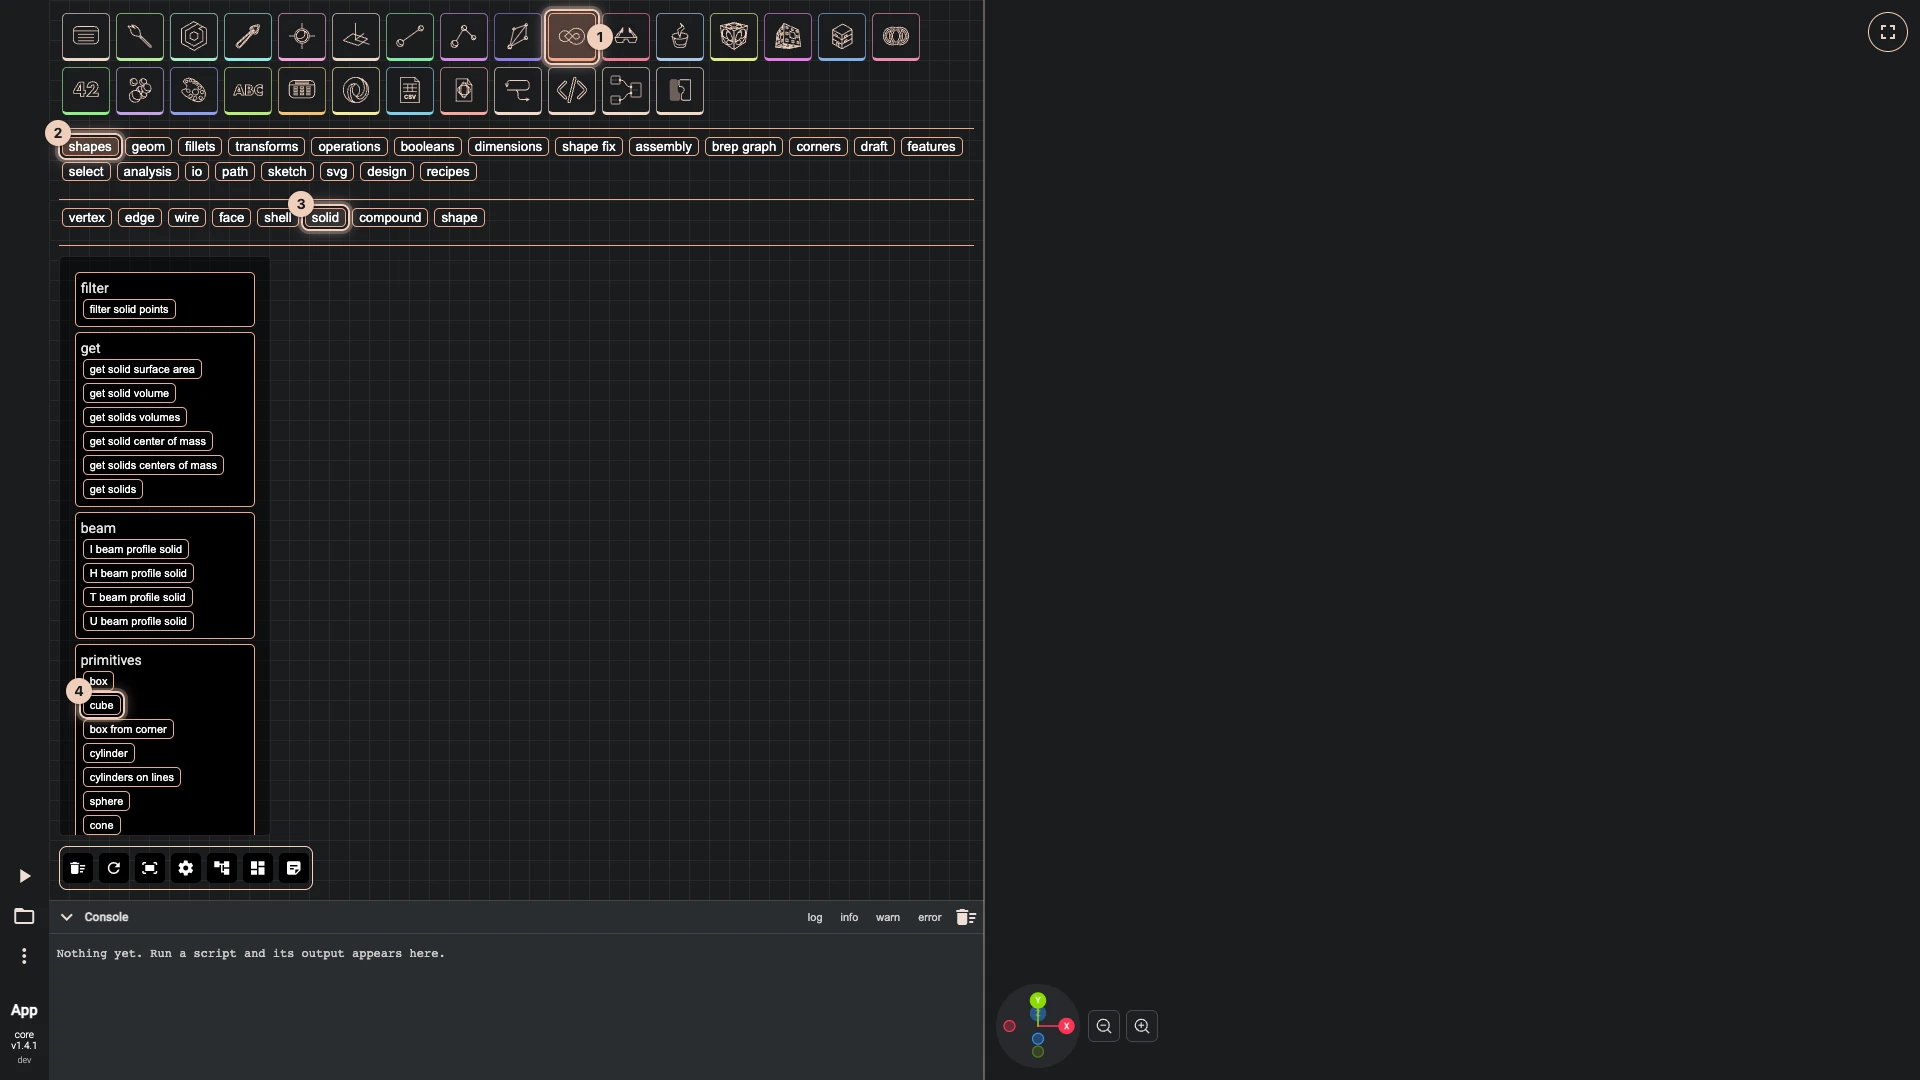Select the compound sub-tab
This screenshot has width=1920, height=1080.
point(390,218)
